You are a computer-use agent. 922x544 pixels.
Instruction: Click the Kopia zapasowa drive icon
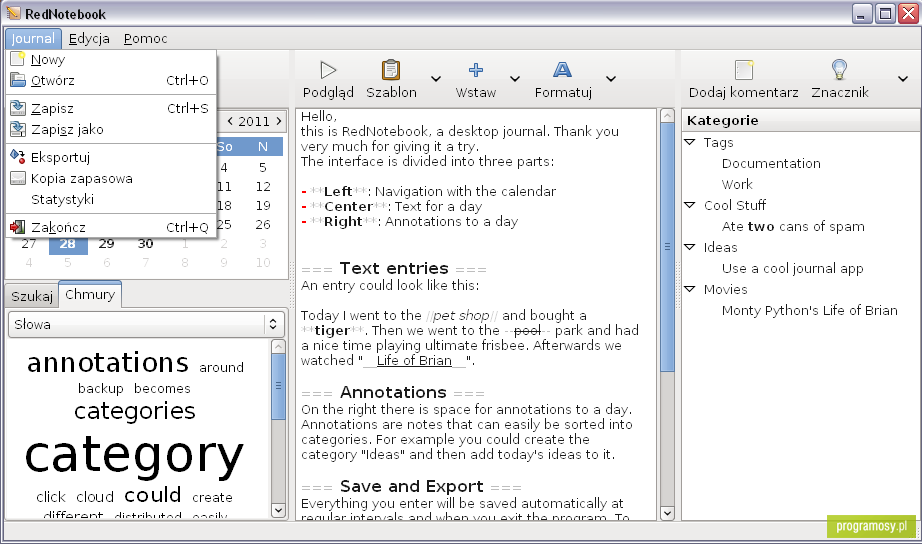pos(18,178)
